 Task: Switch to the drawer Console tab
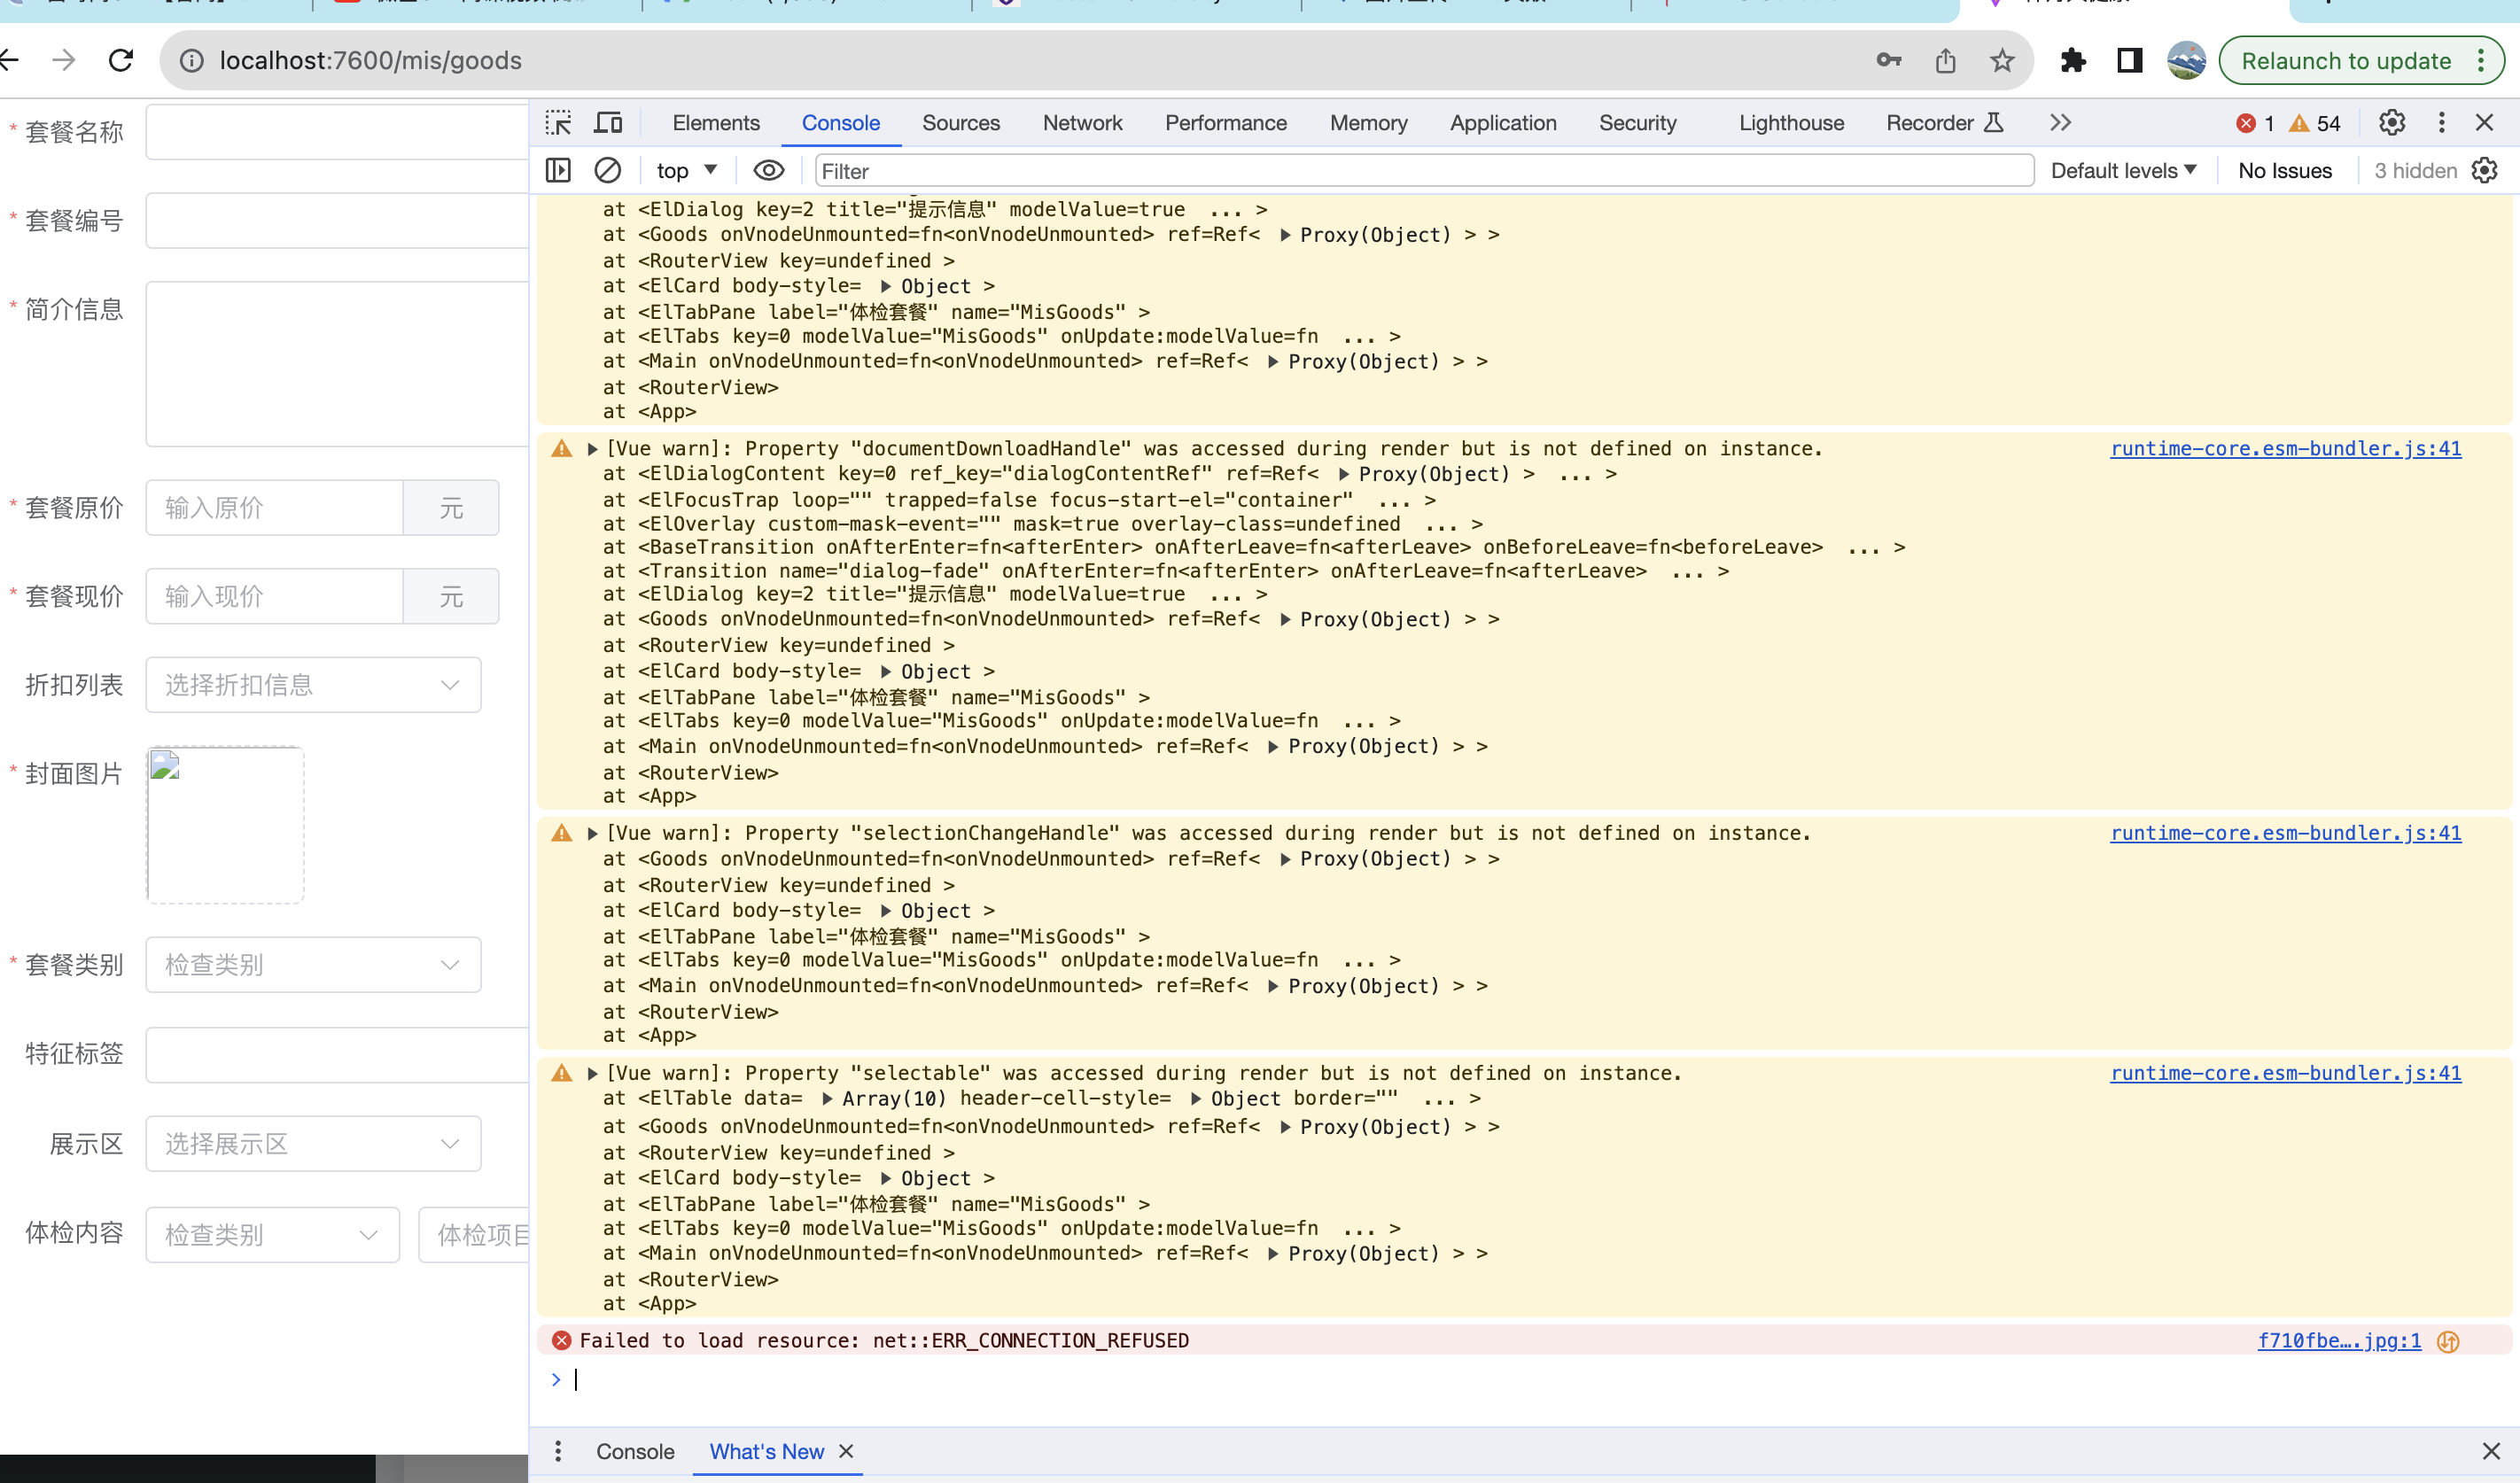point(635,1452)
